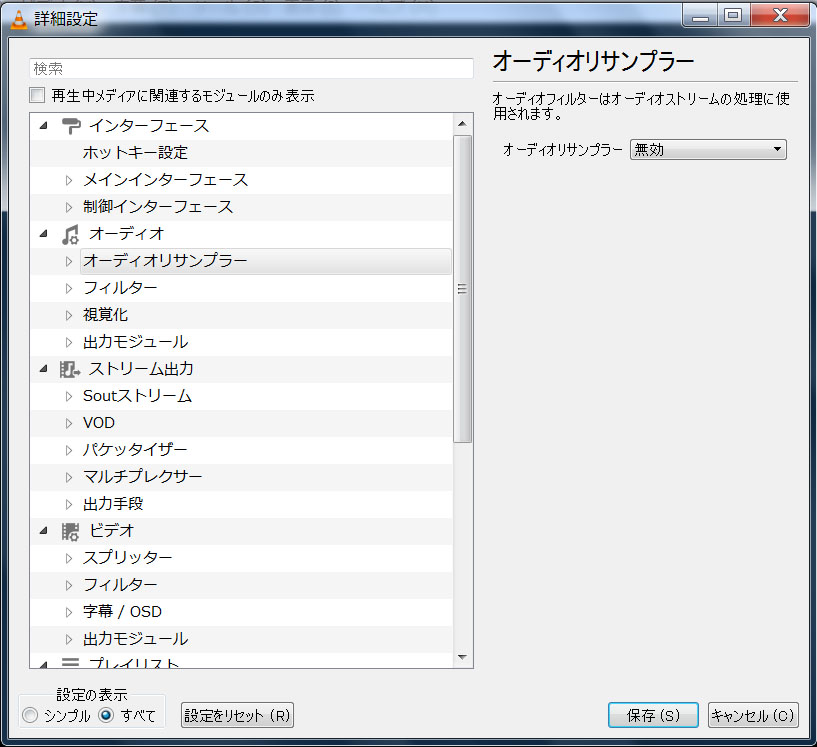This screenshot has width=817, height=747.
Task: Select フィルター under オーディオ
Action: 120,288
